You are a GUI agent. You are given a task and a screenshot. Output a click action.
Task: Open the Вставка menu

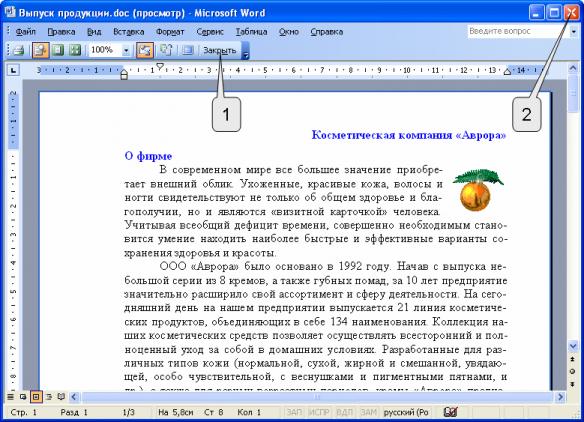tap(128, 32)
